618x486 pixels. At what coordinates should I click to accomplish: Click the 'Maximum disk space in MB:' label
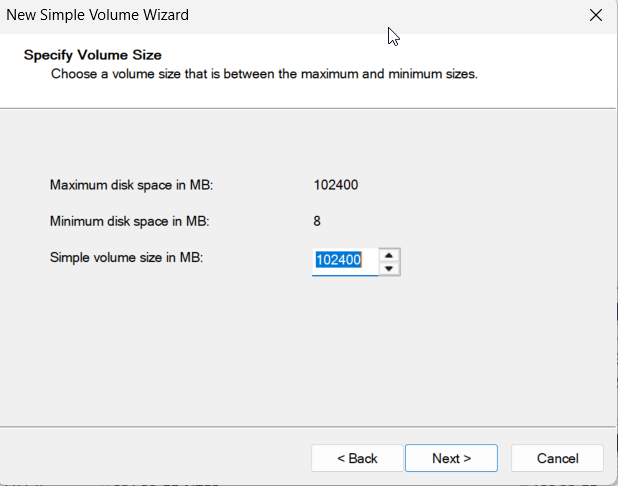131,185
